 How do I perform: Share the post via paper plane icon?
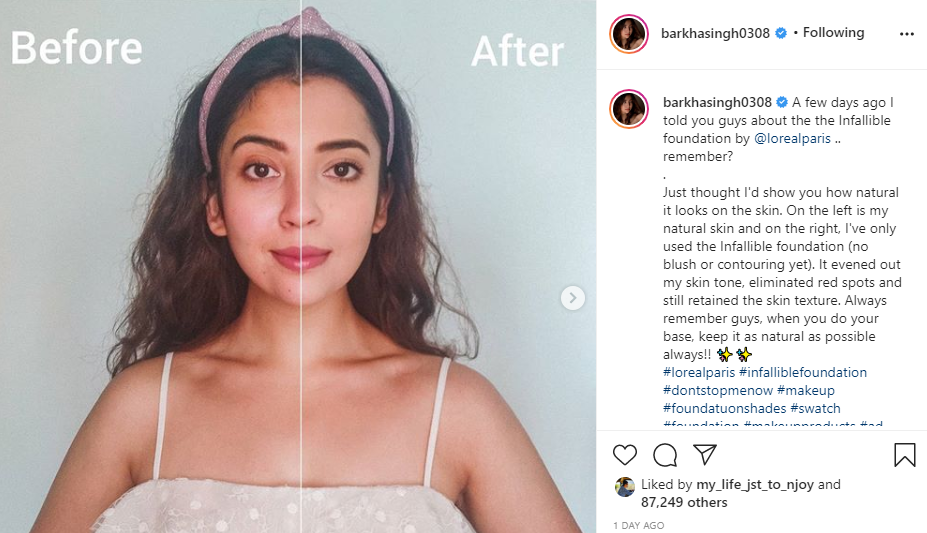[x=705, y=455]
